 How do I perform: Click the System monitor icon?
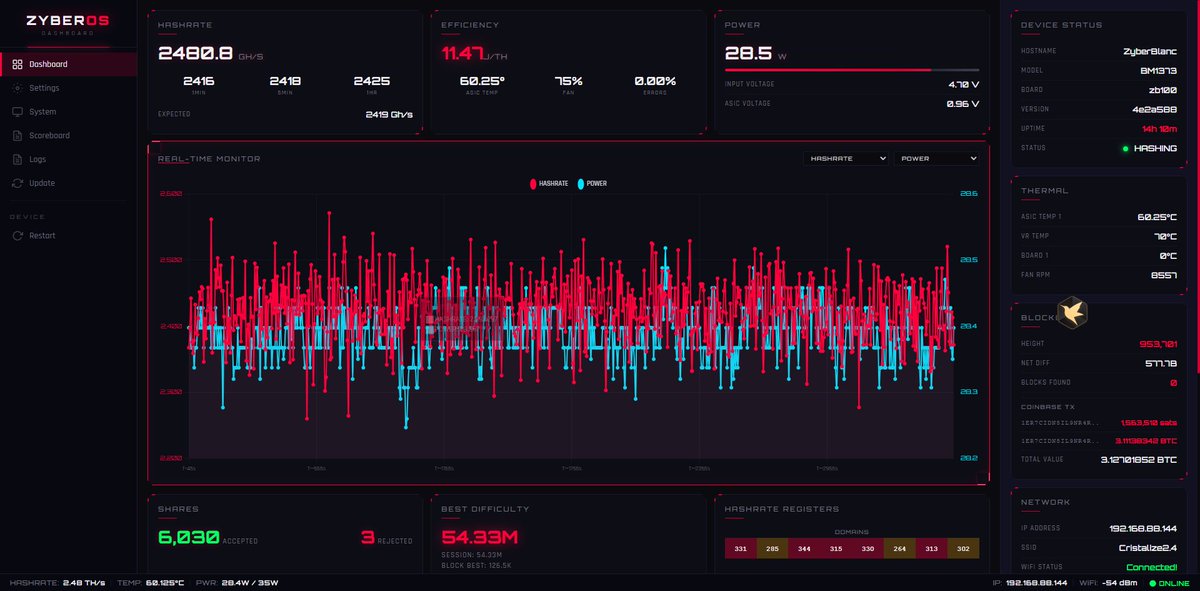coord(17,112)
